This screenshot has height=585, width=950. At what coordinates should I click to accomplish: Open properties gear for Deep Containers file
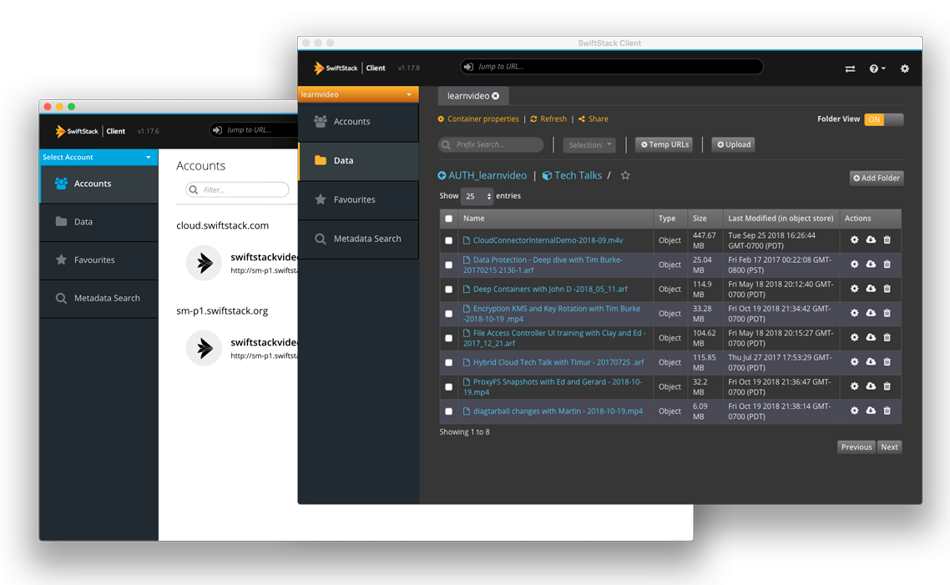(x=854, y=288)
